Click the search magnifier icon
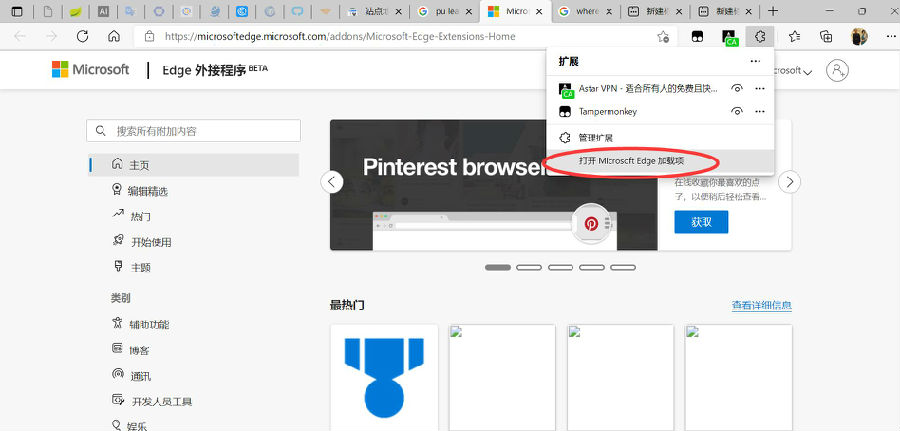Viewport: 900px width, 431px height. 101,131
